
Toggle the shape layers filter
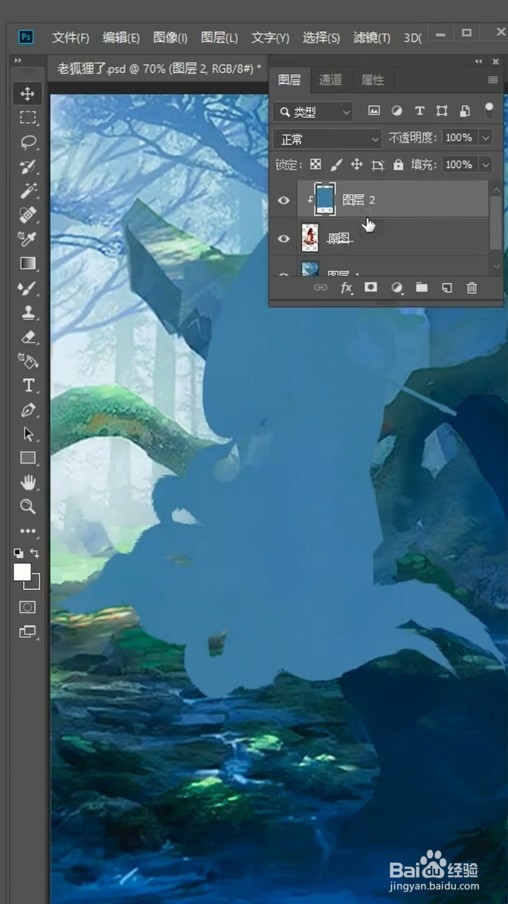point(442,110)
